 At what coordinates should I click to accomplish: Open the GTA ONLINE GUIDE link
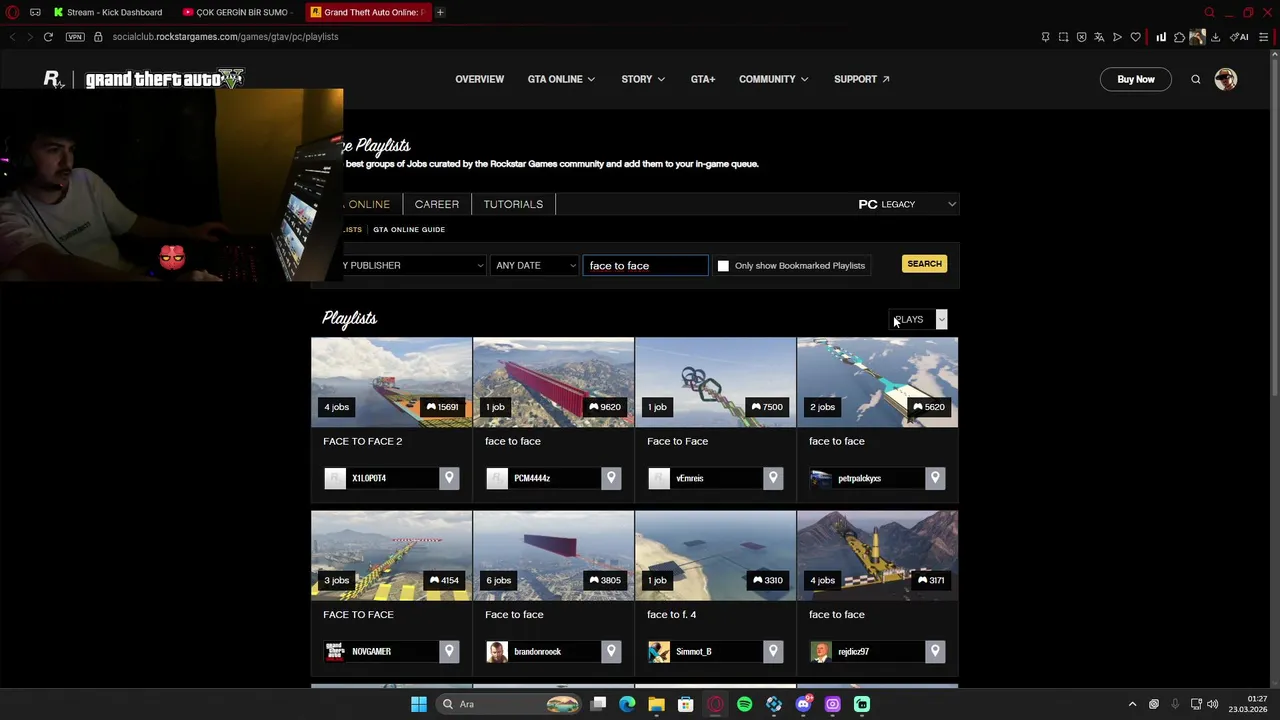point(409,230)
